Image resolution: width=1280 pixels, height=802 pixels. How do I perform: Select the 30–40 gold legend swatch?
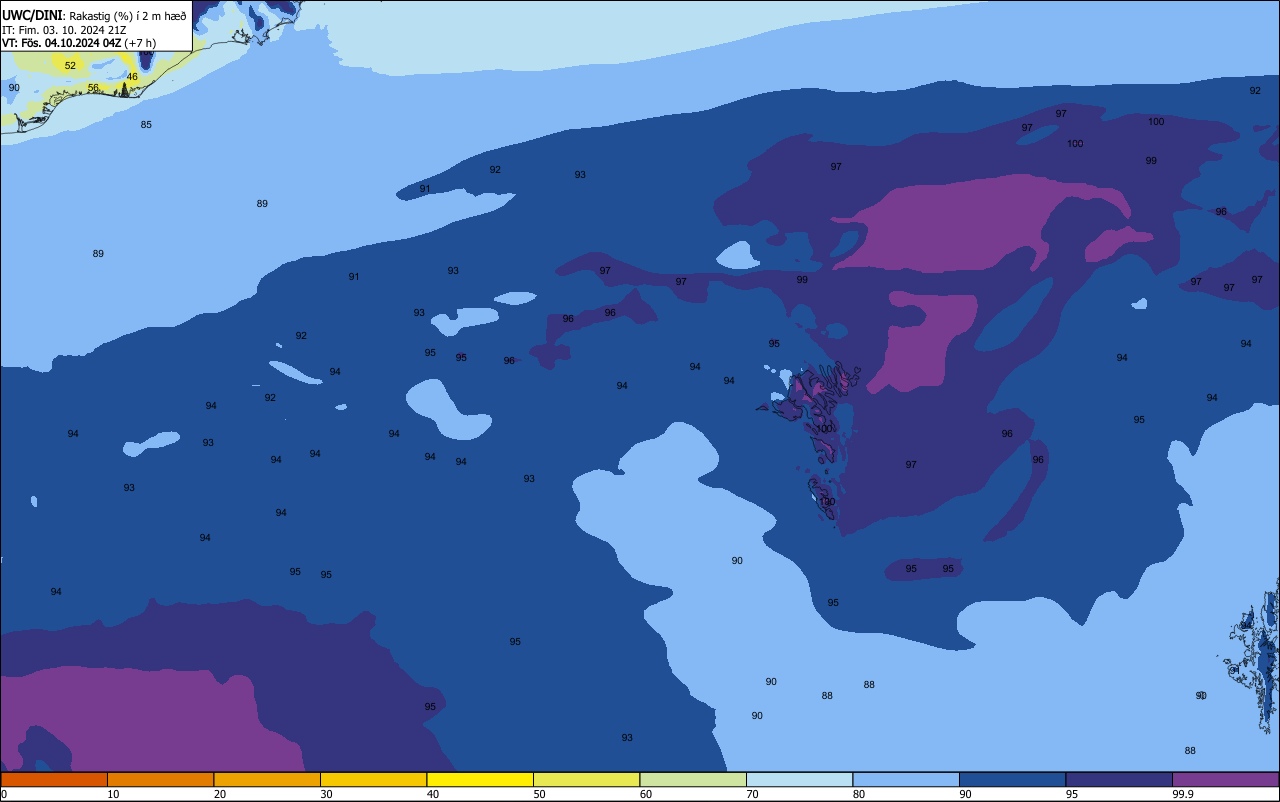(373, 779)
